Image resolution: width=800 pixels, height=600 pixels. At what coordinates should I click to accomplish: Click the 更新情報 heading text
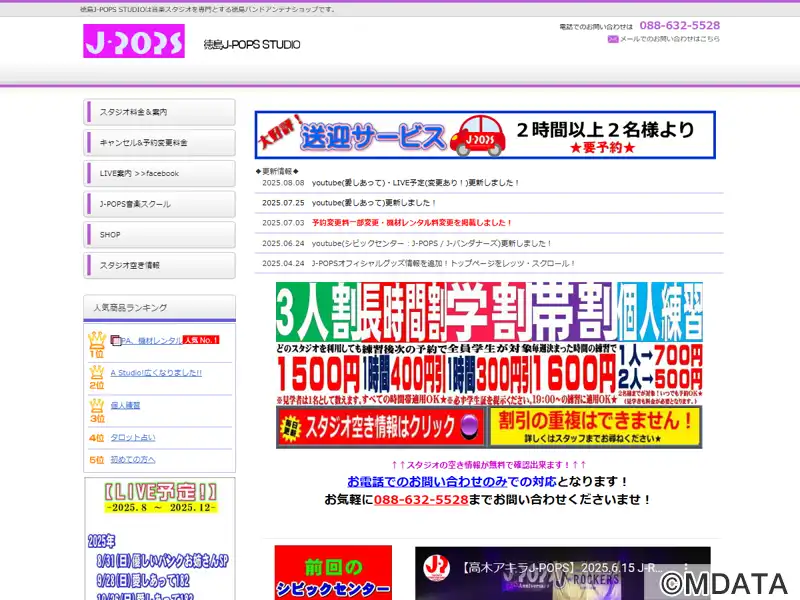pos(277,171)
